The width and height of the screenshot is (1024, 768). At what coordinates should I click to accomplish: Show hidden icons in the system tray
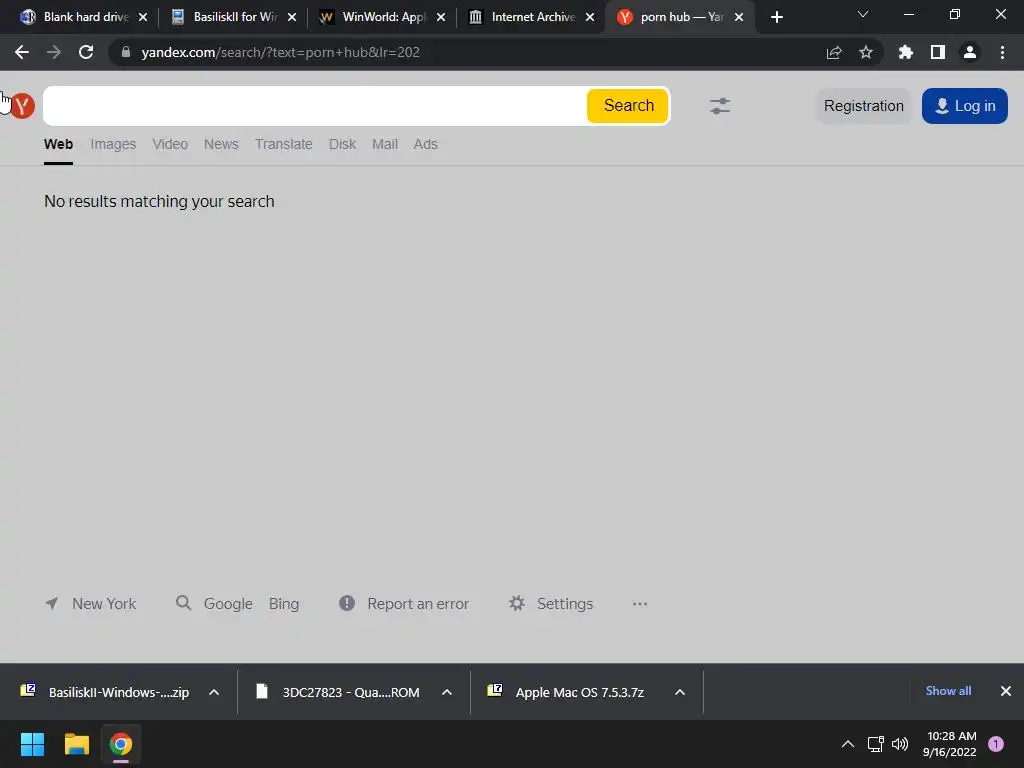click(x=848, y=744)
